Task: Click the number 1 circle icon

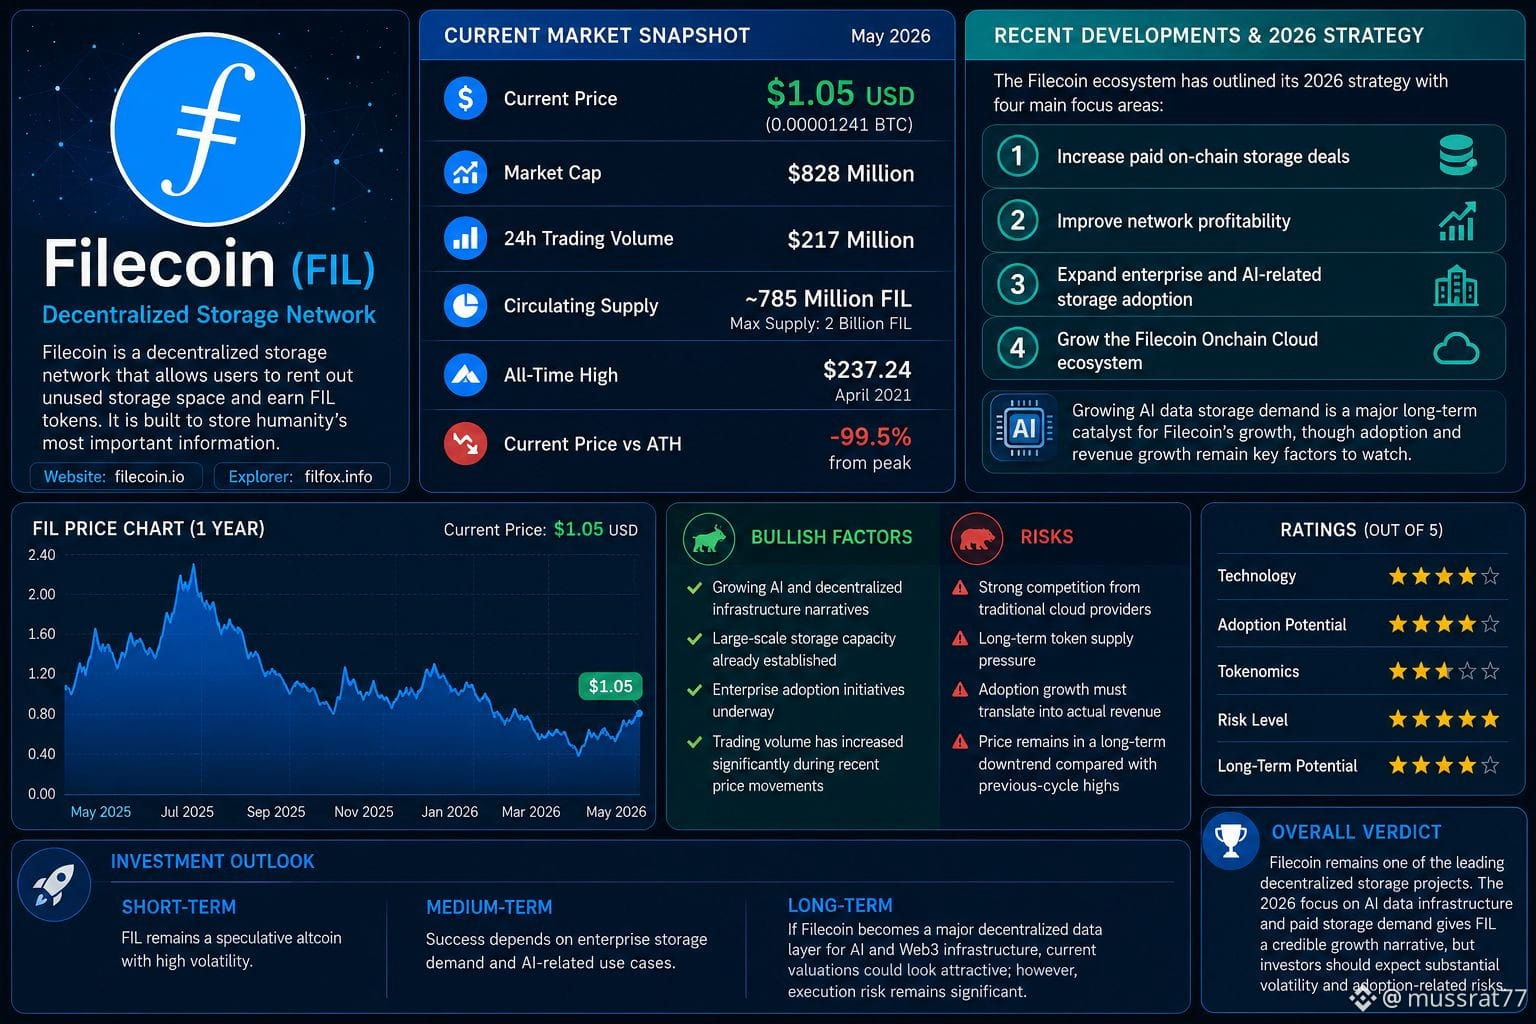Action: pyautogui.click(x=1018, y=156)
